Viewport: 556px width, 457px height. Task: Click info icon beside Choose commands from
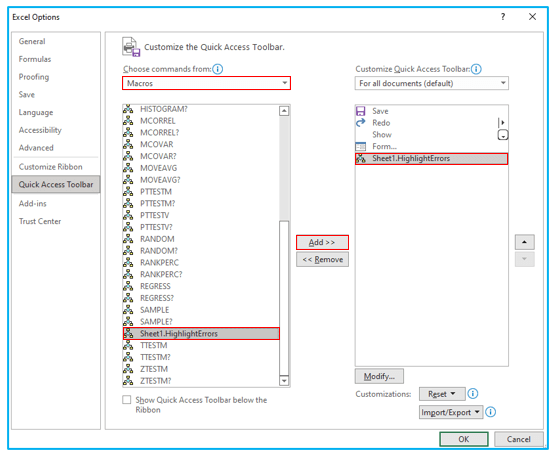[218, 69]
